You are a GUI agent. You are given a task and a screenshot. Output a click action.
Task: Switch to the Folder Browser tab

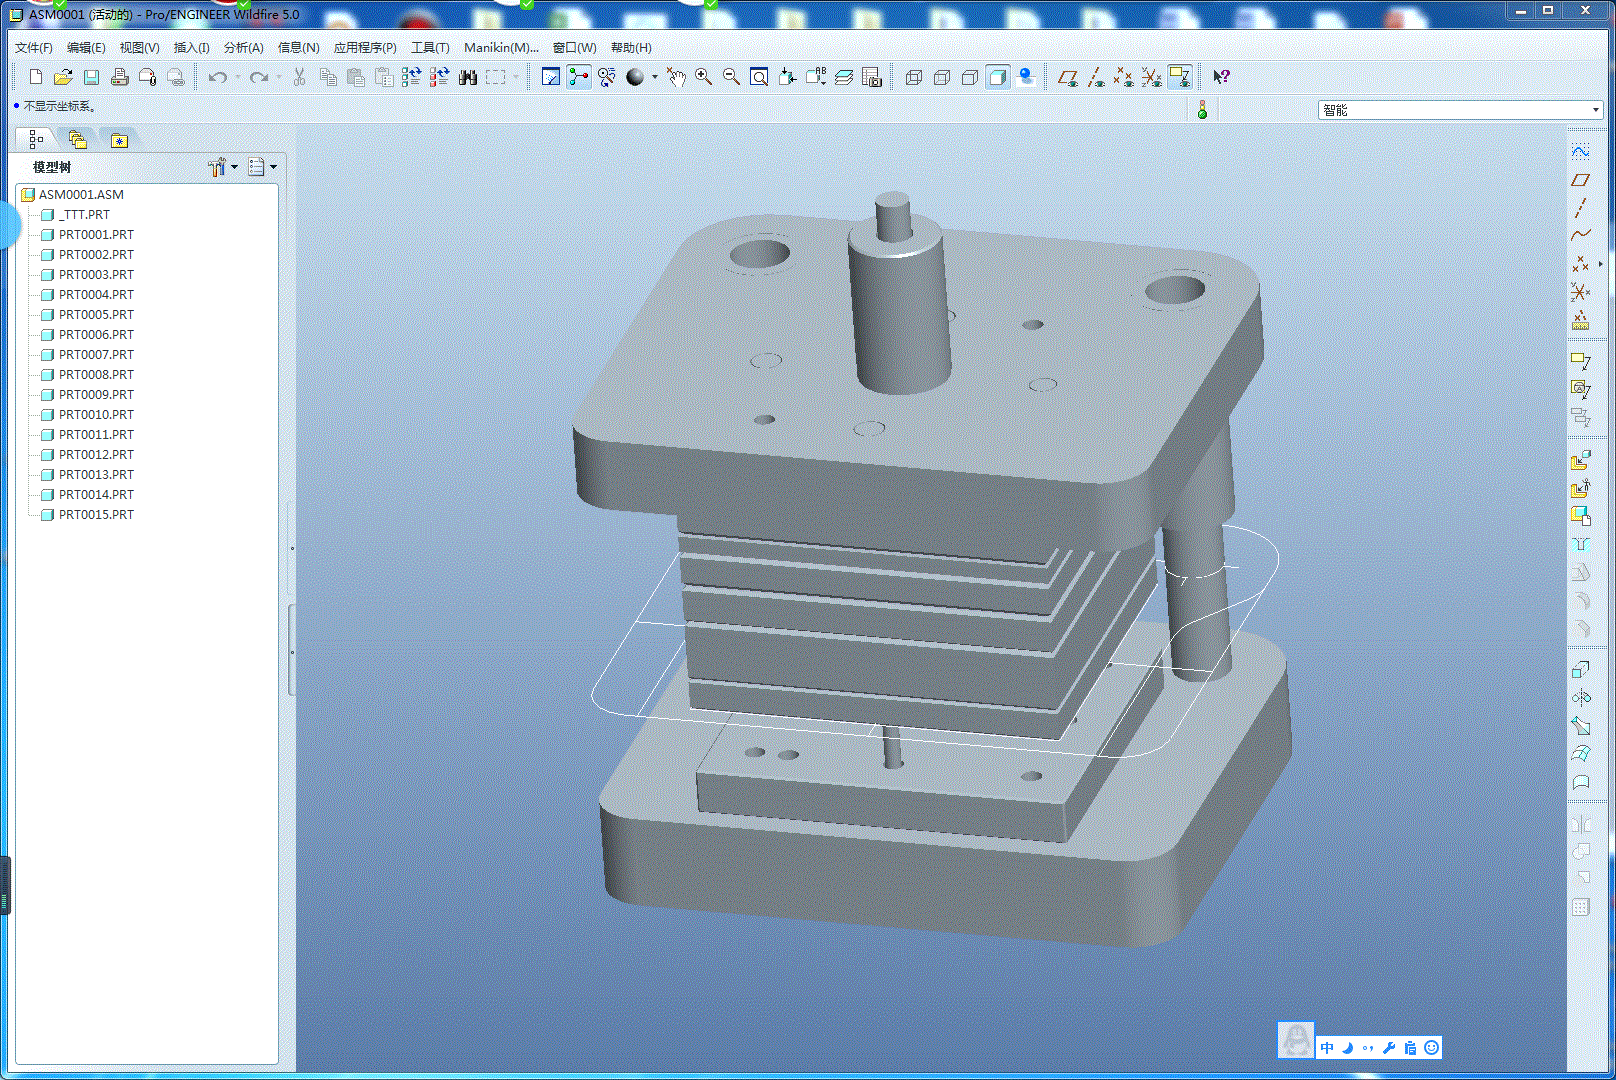(x=78, y=140)
